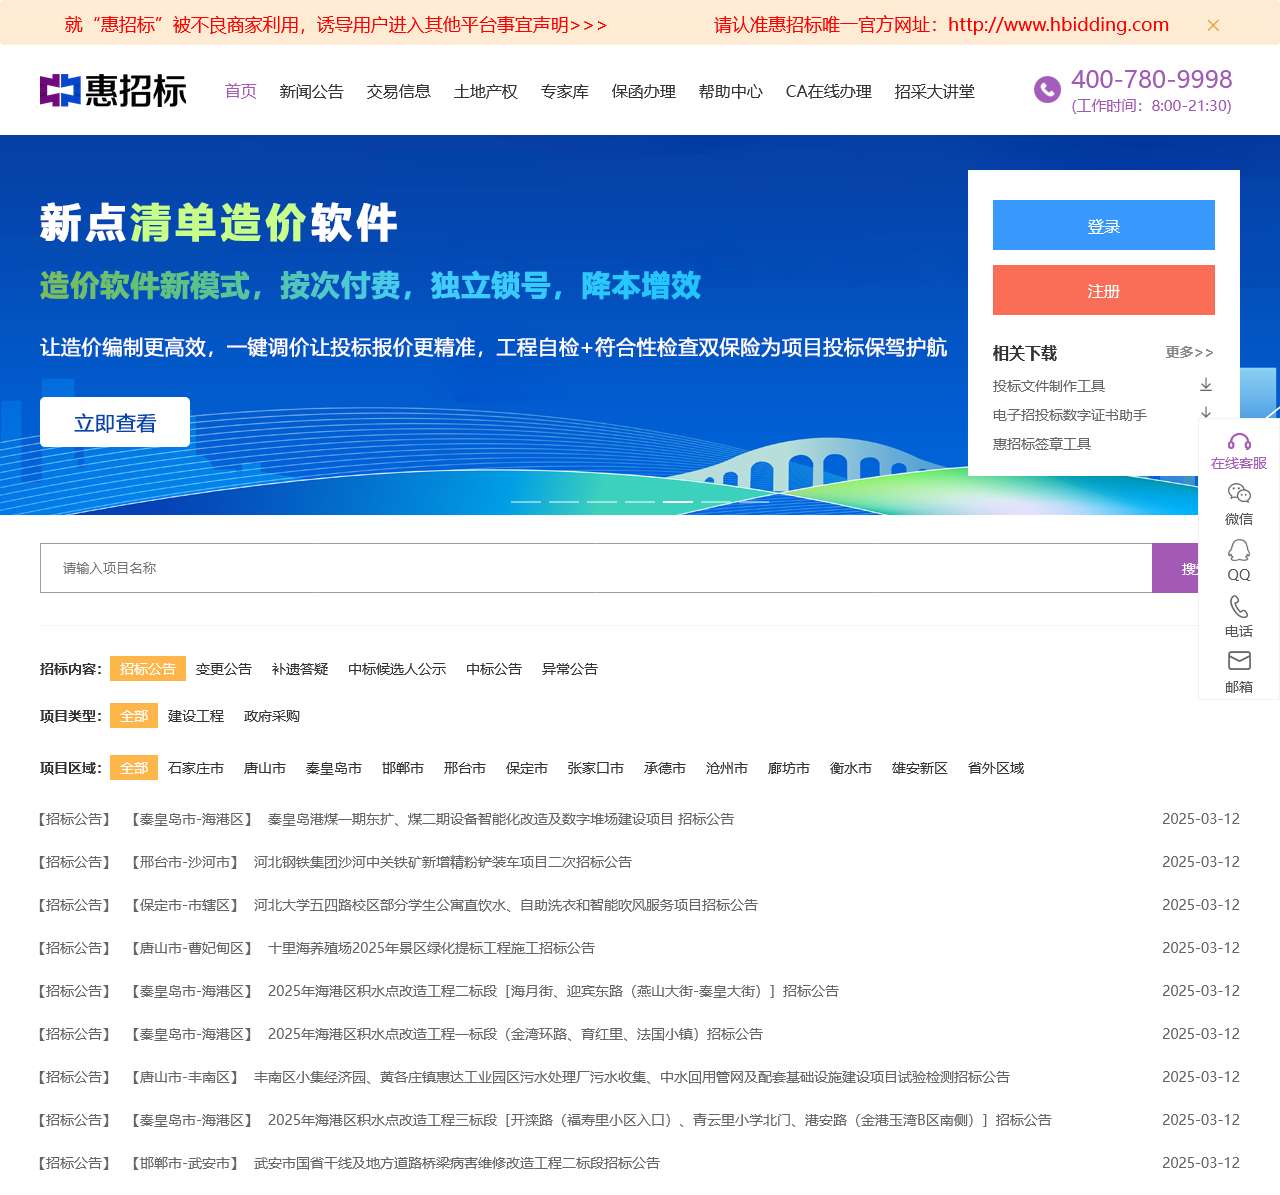
Task: Filter region by 唐山市
Action: point(265,768)
